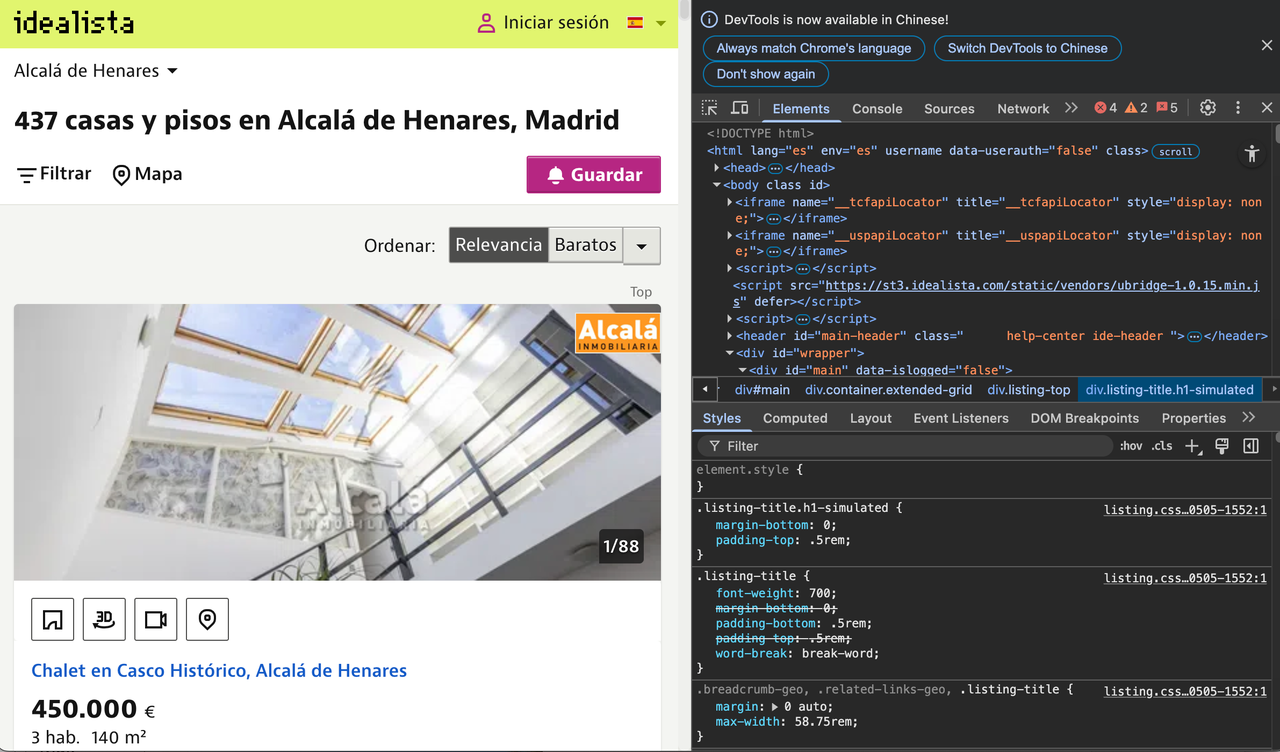Screen dimensions: 1280x752
Task: Switch to the Sources tab
Action: point(949,109)
